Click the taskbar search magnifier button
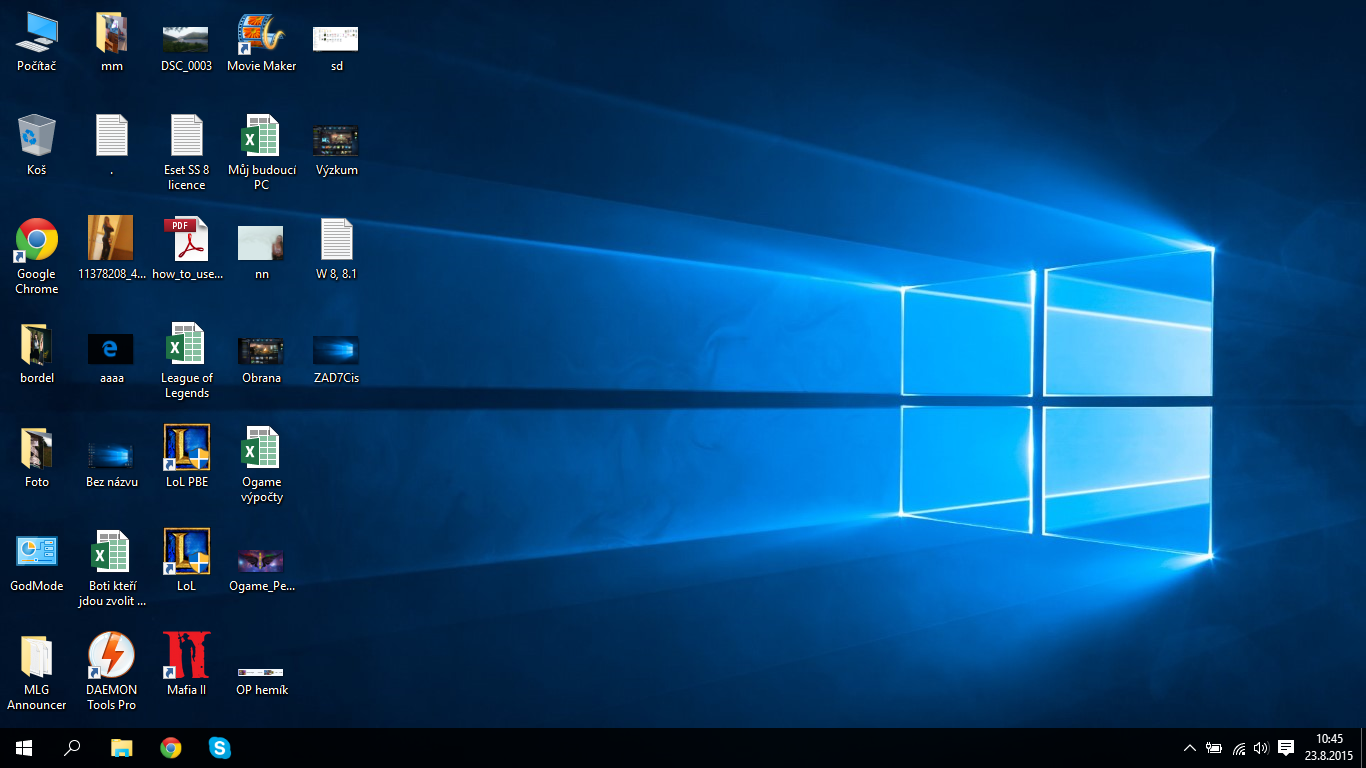Screen dimensions: 1366x768 pyautogui.click(x=72, y=747)
